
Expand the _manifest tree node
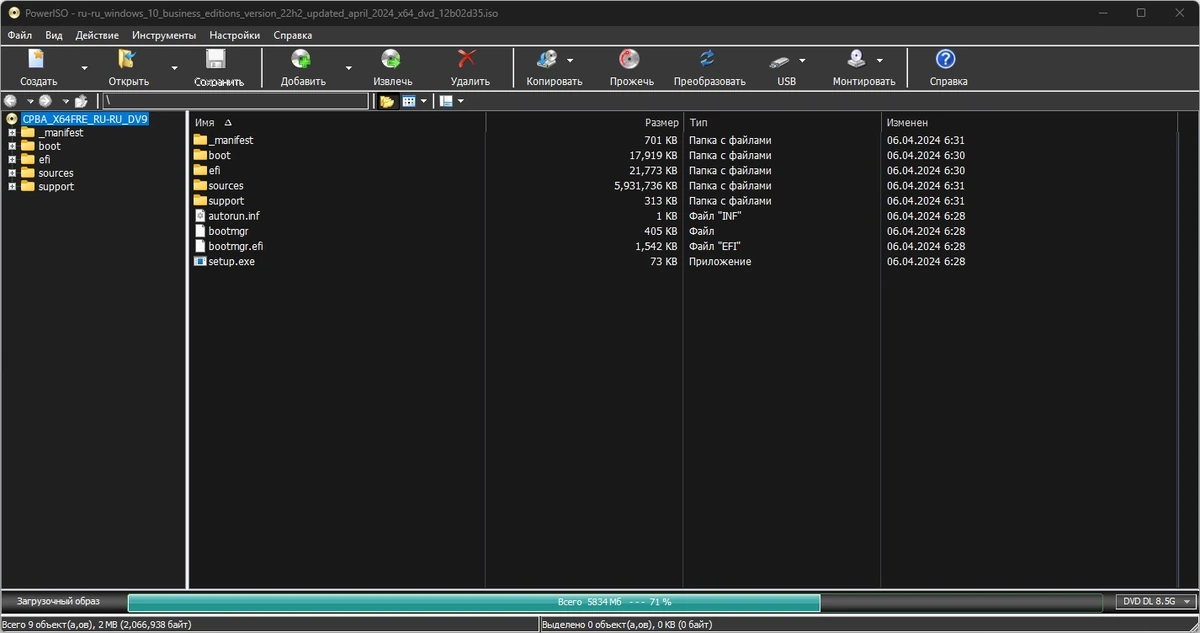(12, 133)
